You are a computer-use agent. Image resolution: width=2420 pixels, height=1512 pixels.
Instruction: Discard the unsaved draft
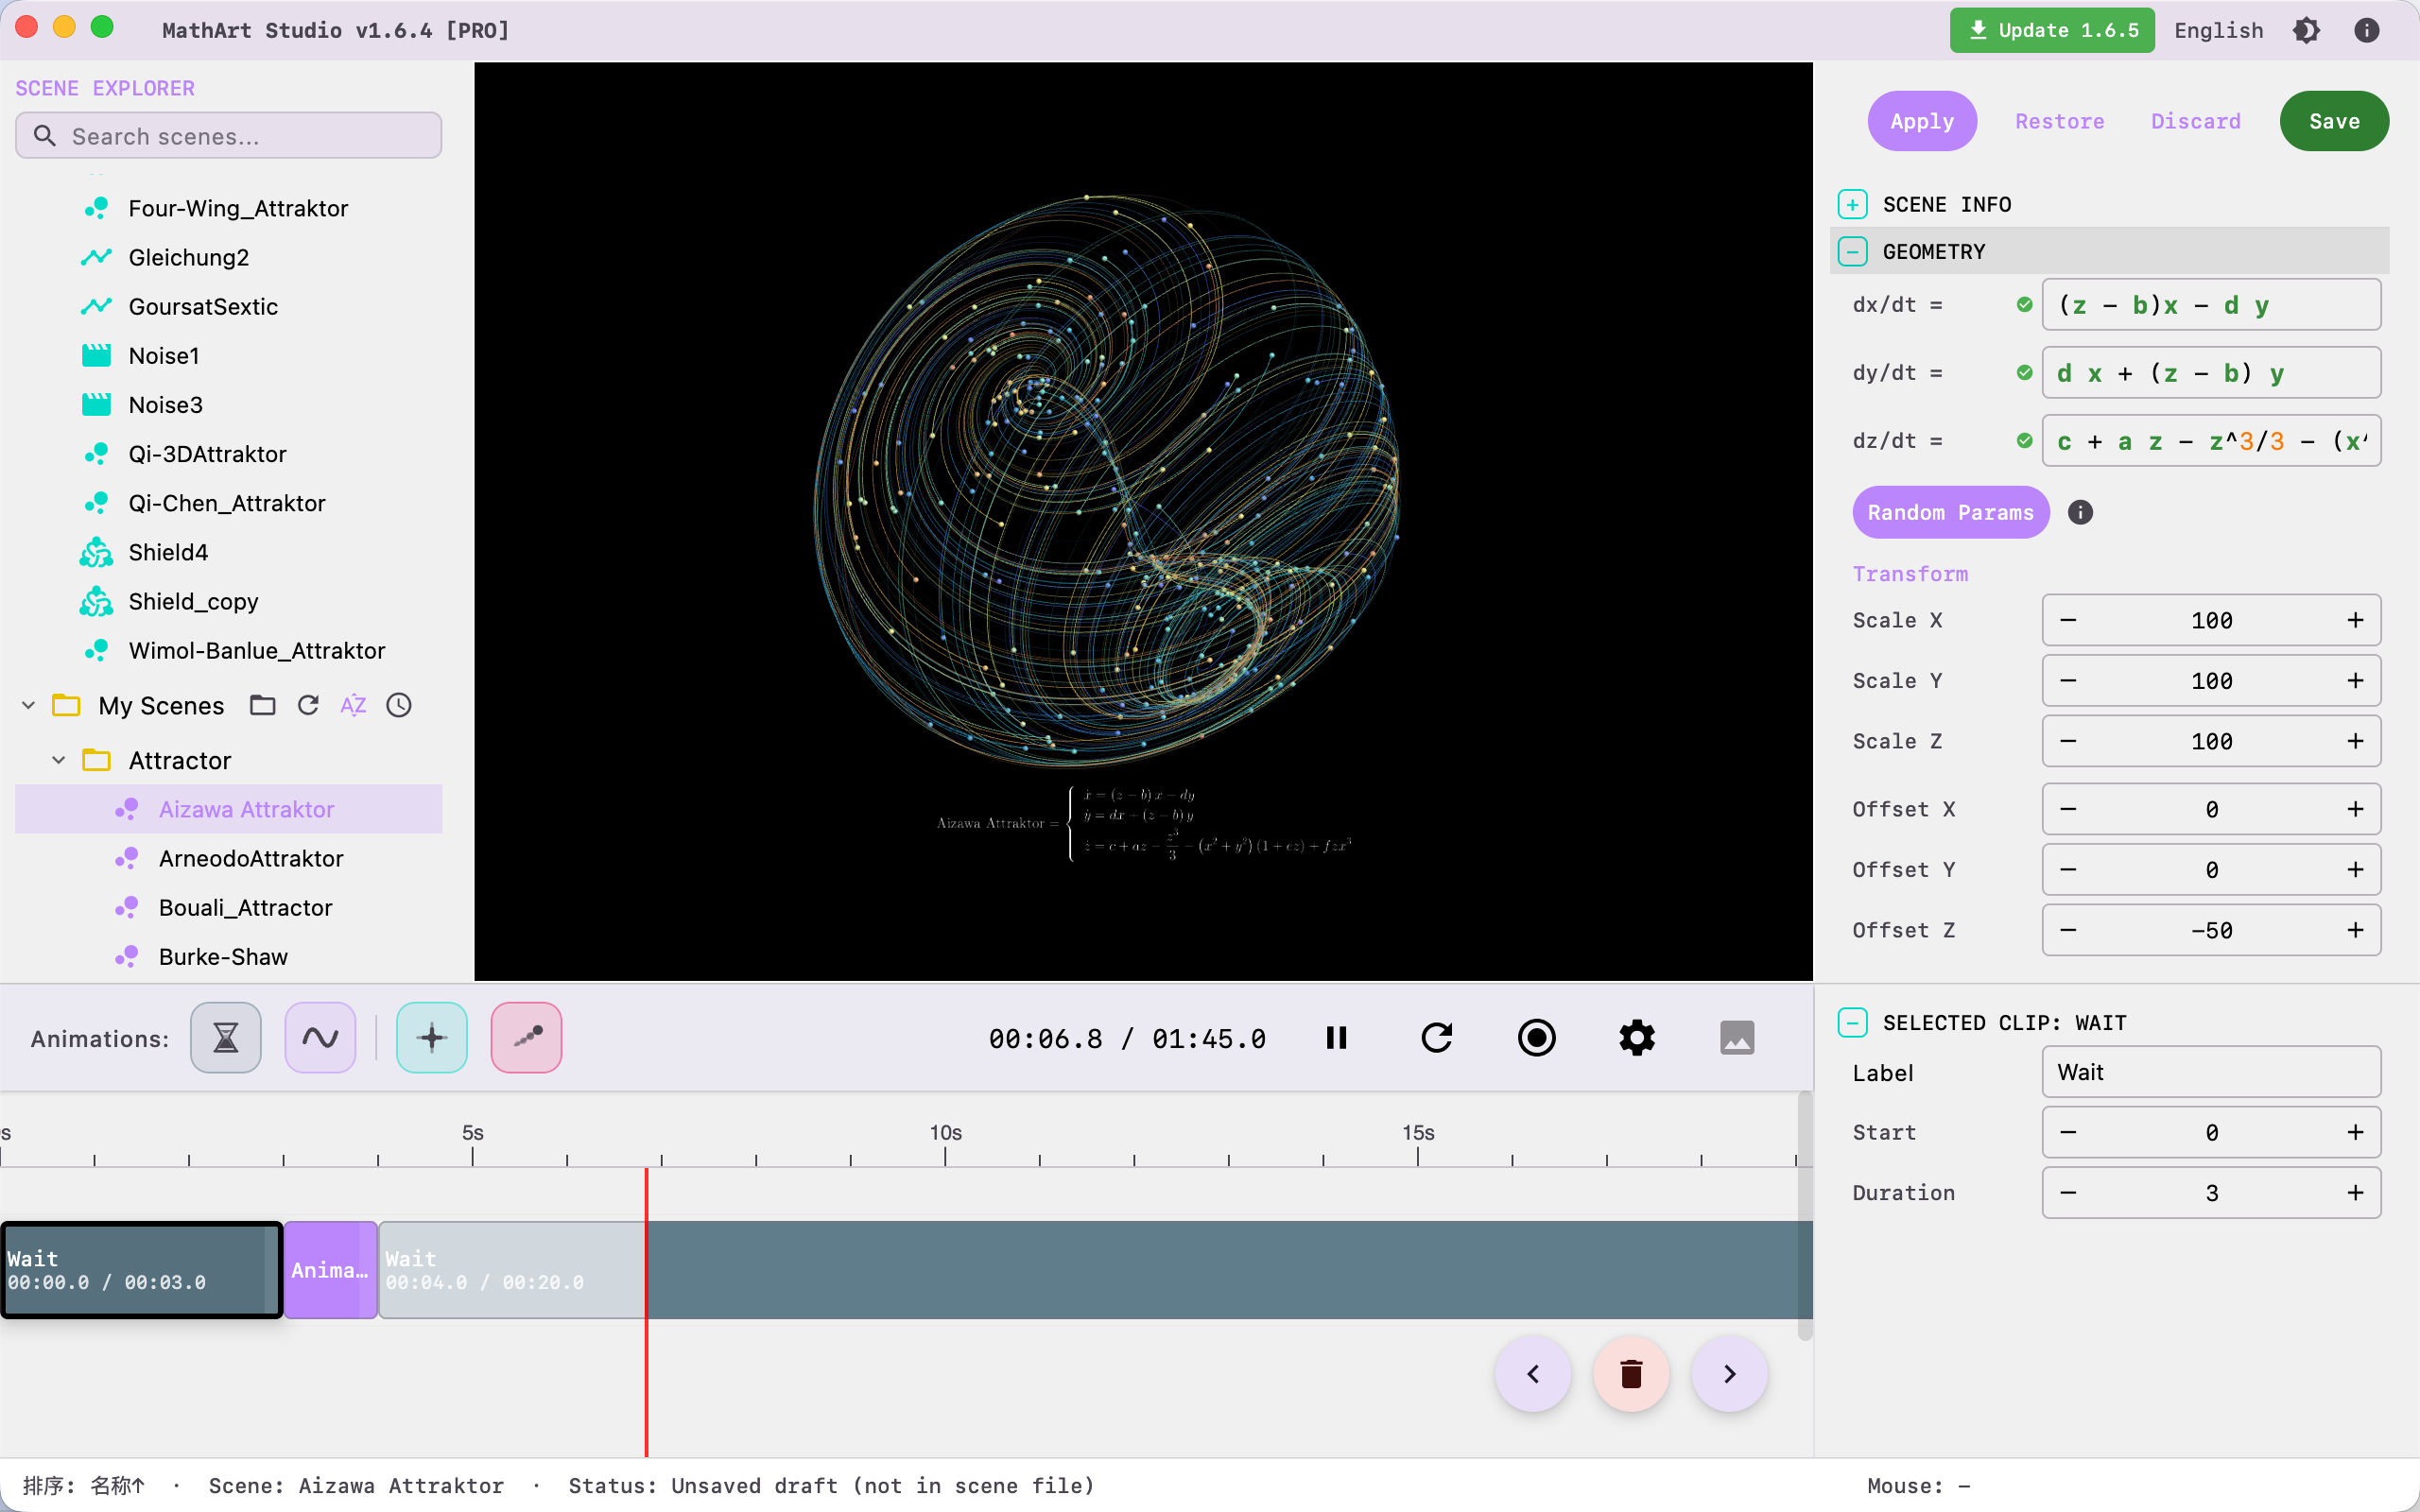pos(2195,121)
